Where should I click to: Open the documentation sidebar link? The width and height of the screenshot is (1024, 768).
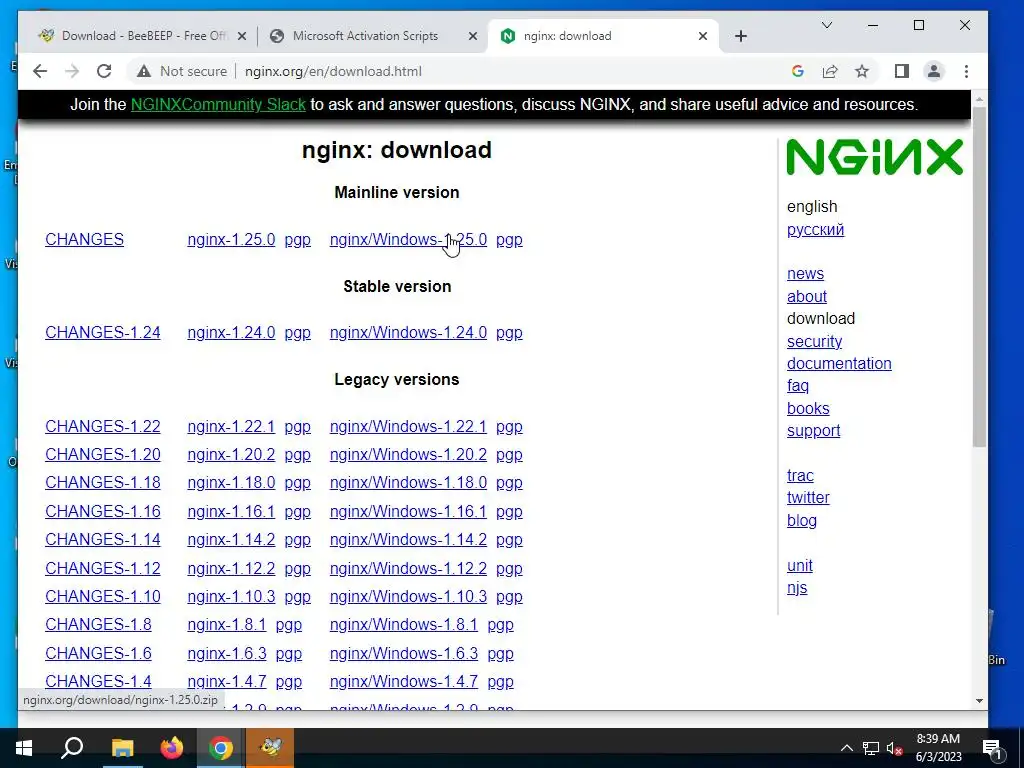[839, 364]
